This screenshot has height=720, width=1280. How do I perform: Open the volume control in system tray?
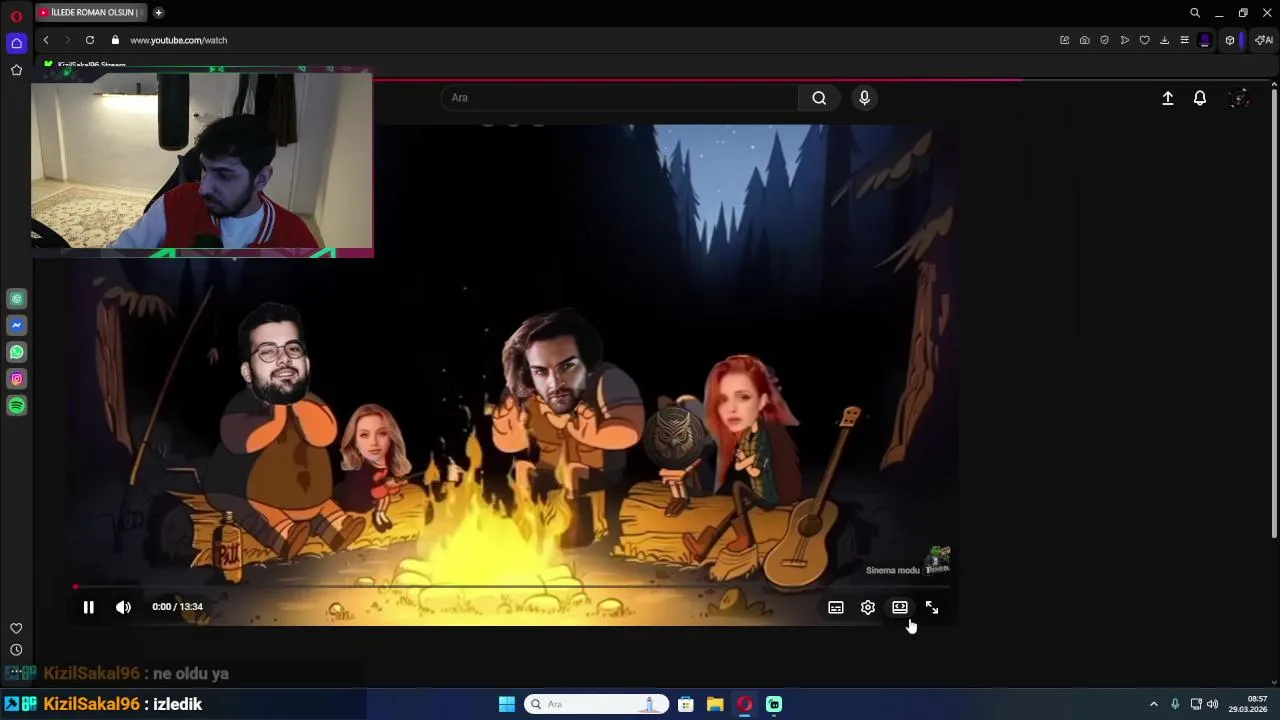tap(1213, 704)
